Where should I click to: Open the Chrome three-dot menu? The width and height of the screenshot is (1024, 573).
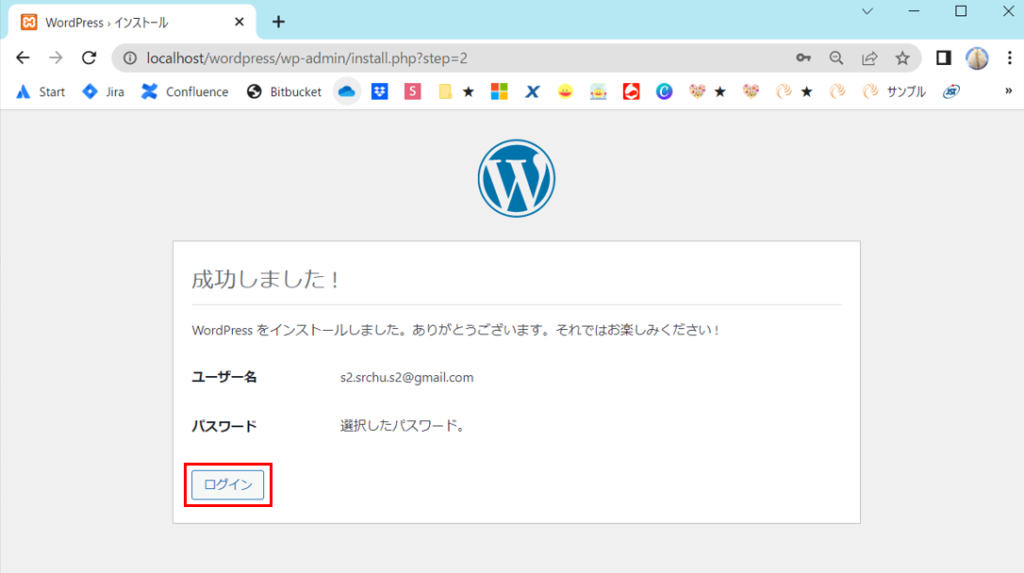pos(1007,58)
